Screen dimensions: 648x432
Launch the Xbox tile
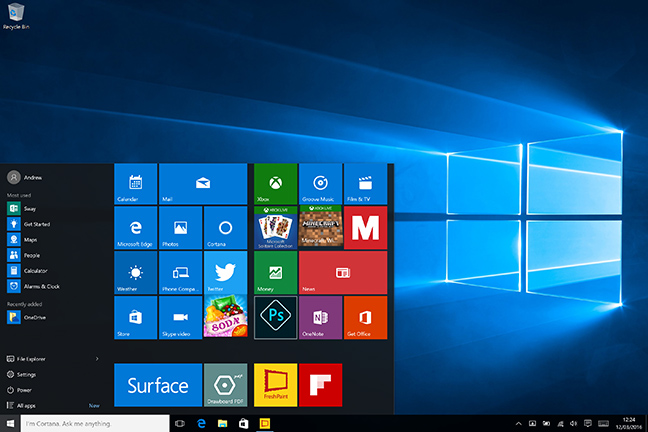click(276, 184)
